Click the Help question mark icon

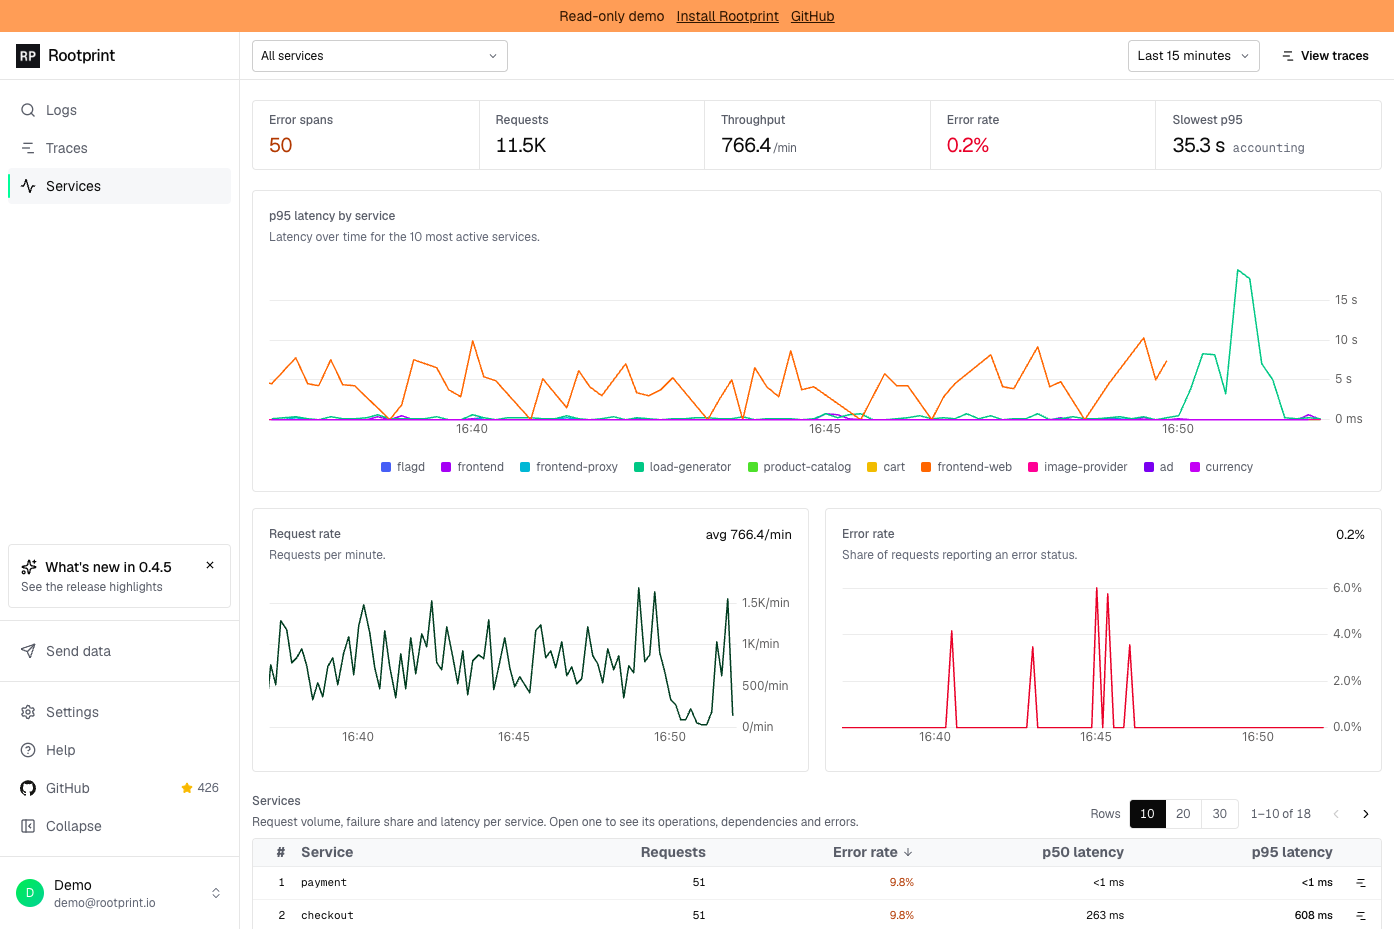click(x=28, y=750)
